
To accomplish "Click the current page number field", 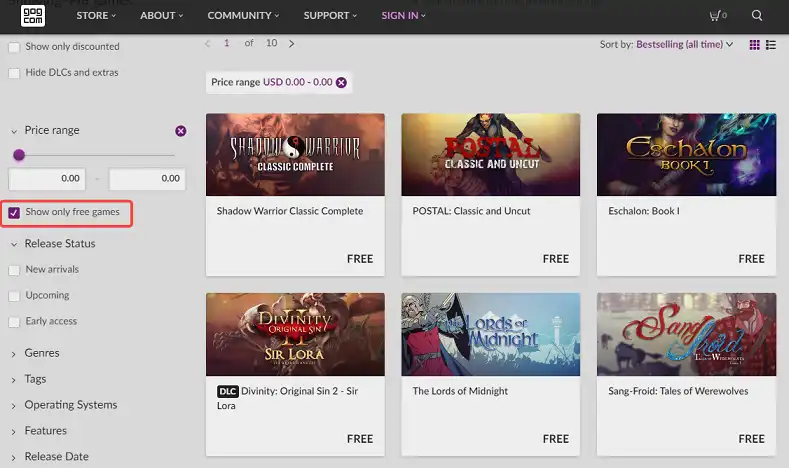I will pyautogui.click(x=226, y=43).
